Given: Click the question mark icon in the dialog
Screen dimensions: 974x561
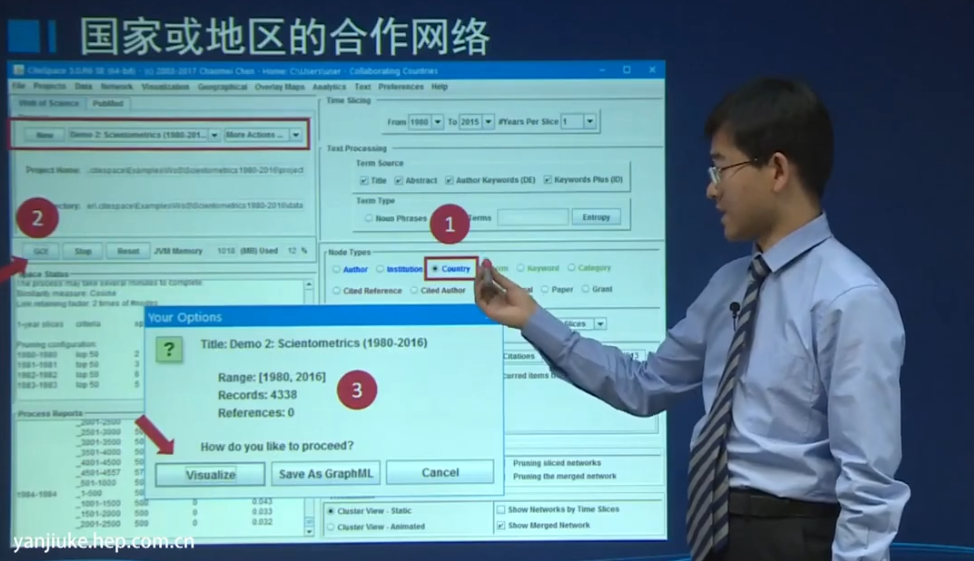Looking at the screenshot, I should pyautogui.click(x=169, y=350).
